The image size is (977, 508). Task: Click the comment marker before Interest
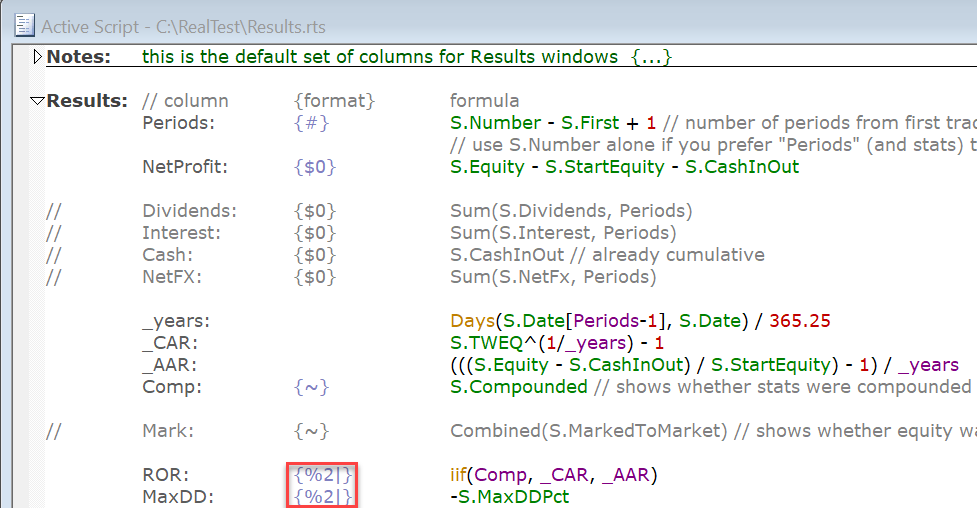click(x=51, y=233)
